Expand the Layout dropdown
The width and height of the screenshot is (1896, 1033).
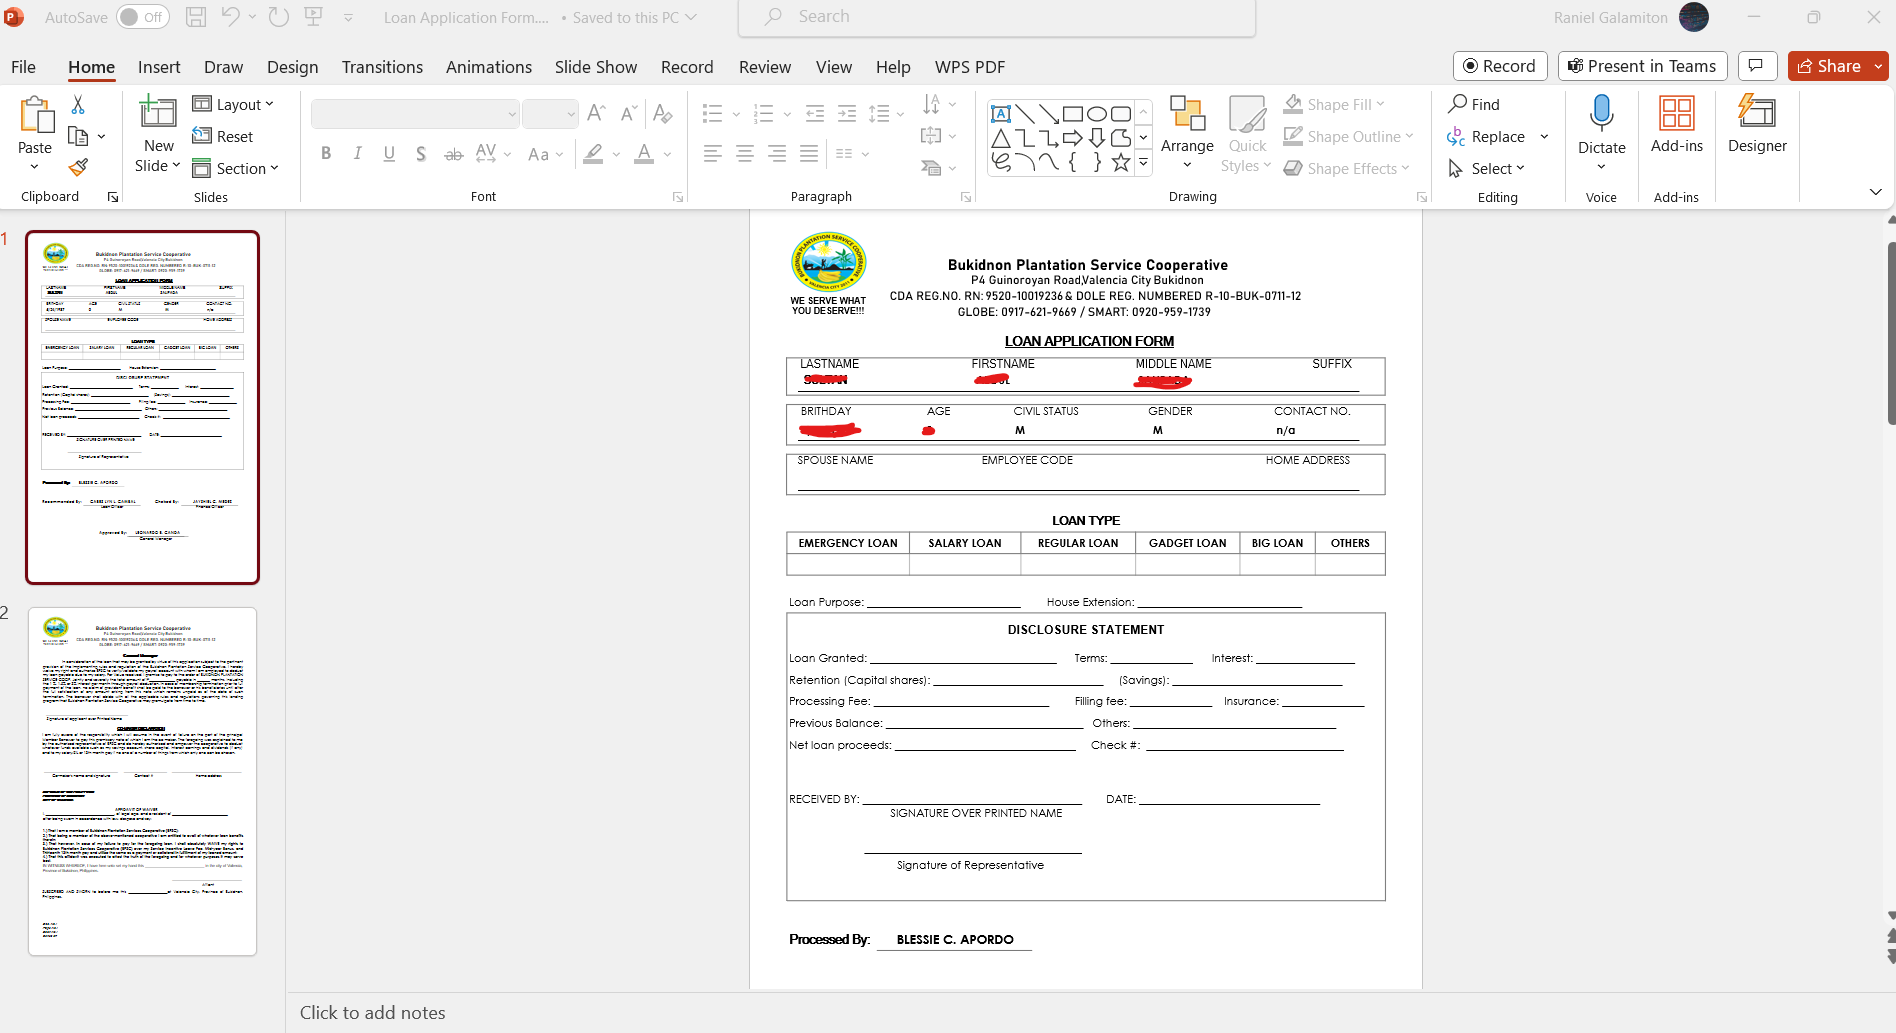tap(233, 104)
